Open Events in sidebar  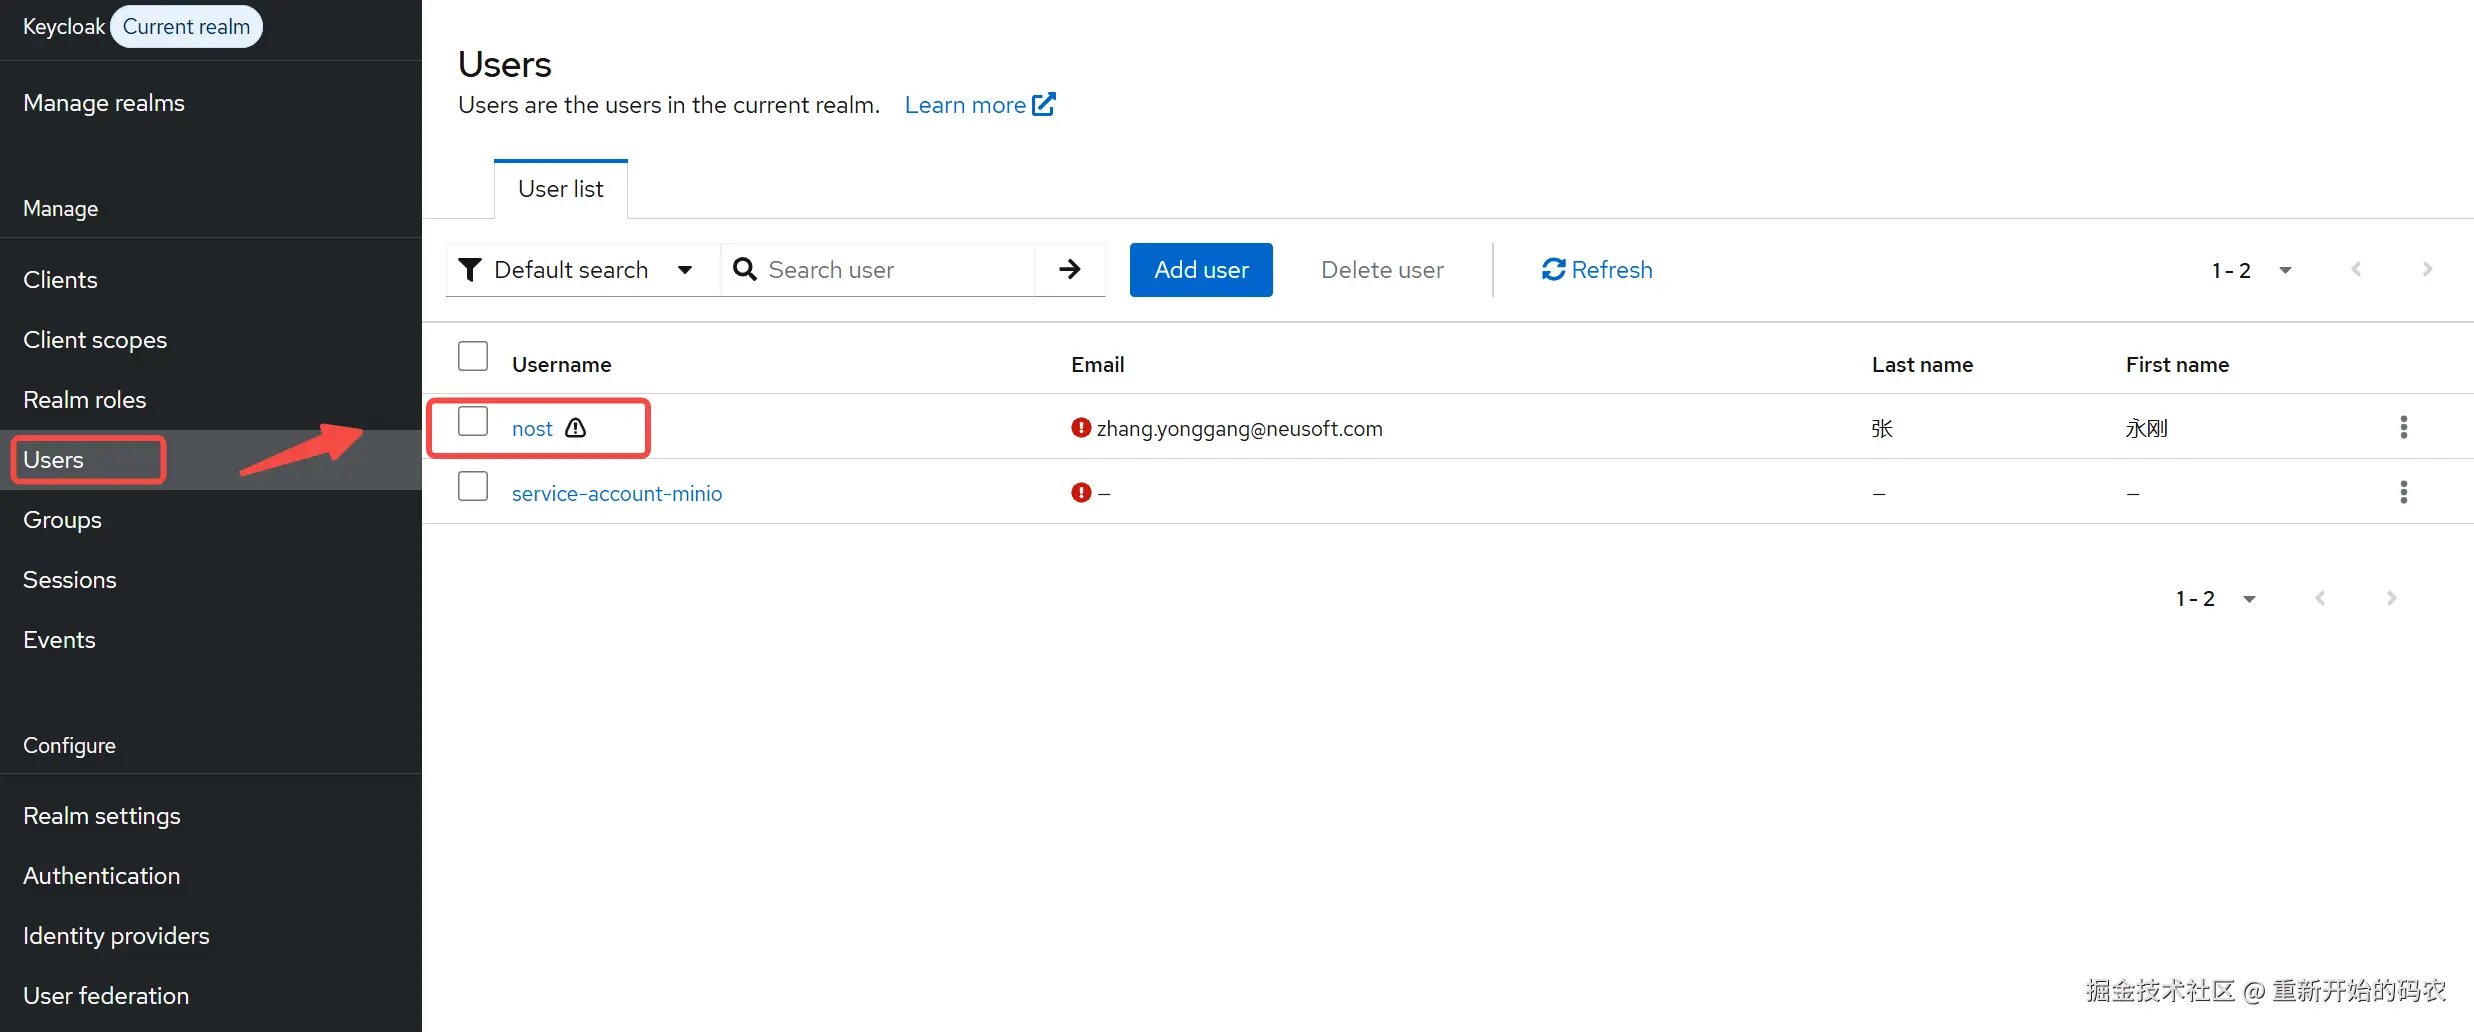tap(59, 640)
